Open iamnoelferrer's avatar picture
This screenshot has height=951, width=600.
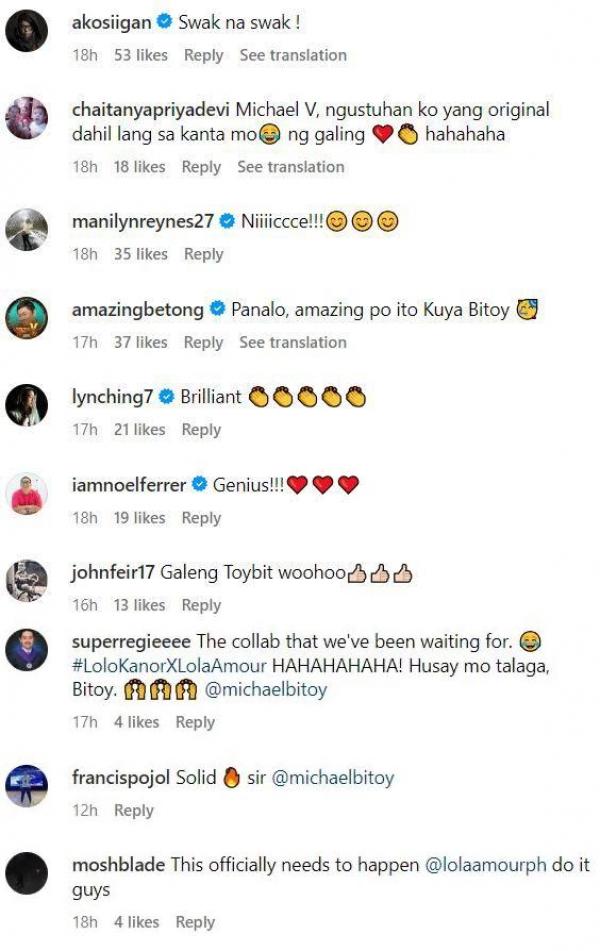tap(27, 494)
